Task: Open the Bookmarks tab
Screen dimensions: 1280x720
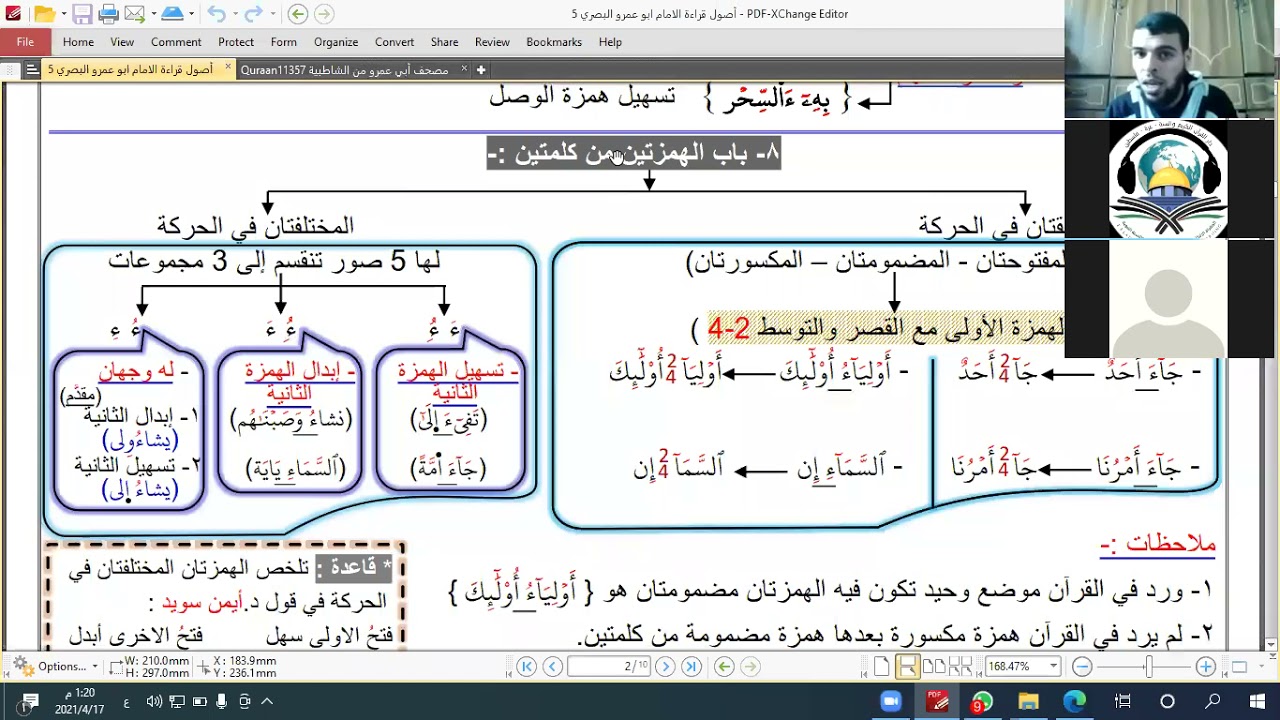Action: click(x=554, y=42)
